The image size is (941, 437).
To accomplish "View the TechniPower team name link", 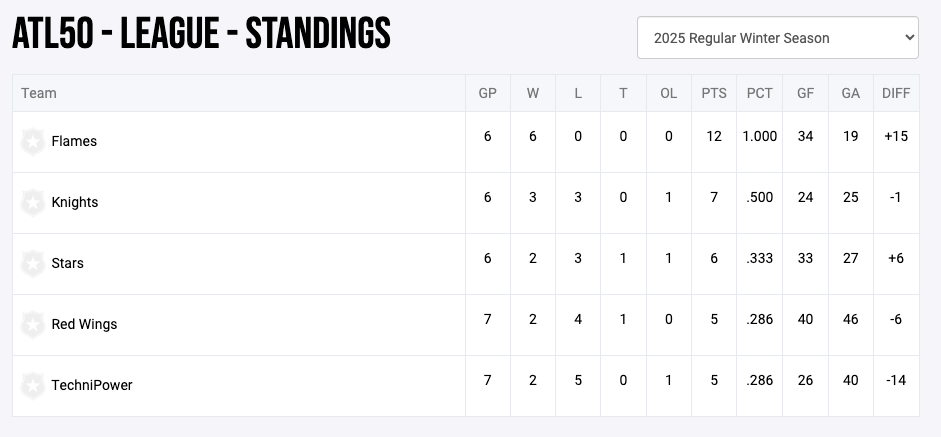I will pyautogui.click(x=92, y=386).
